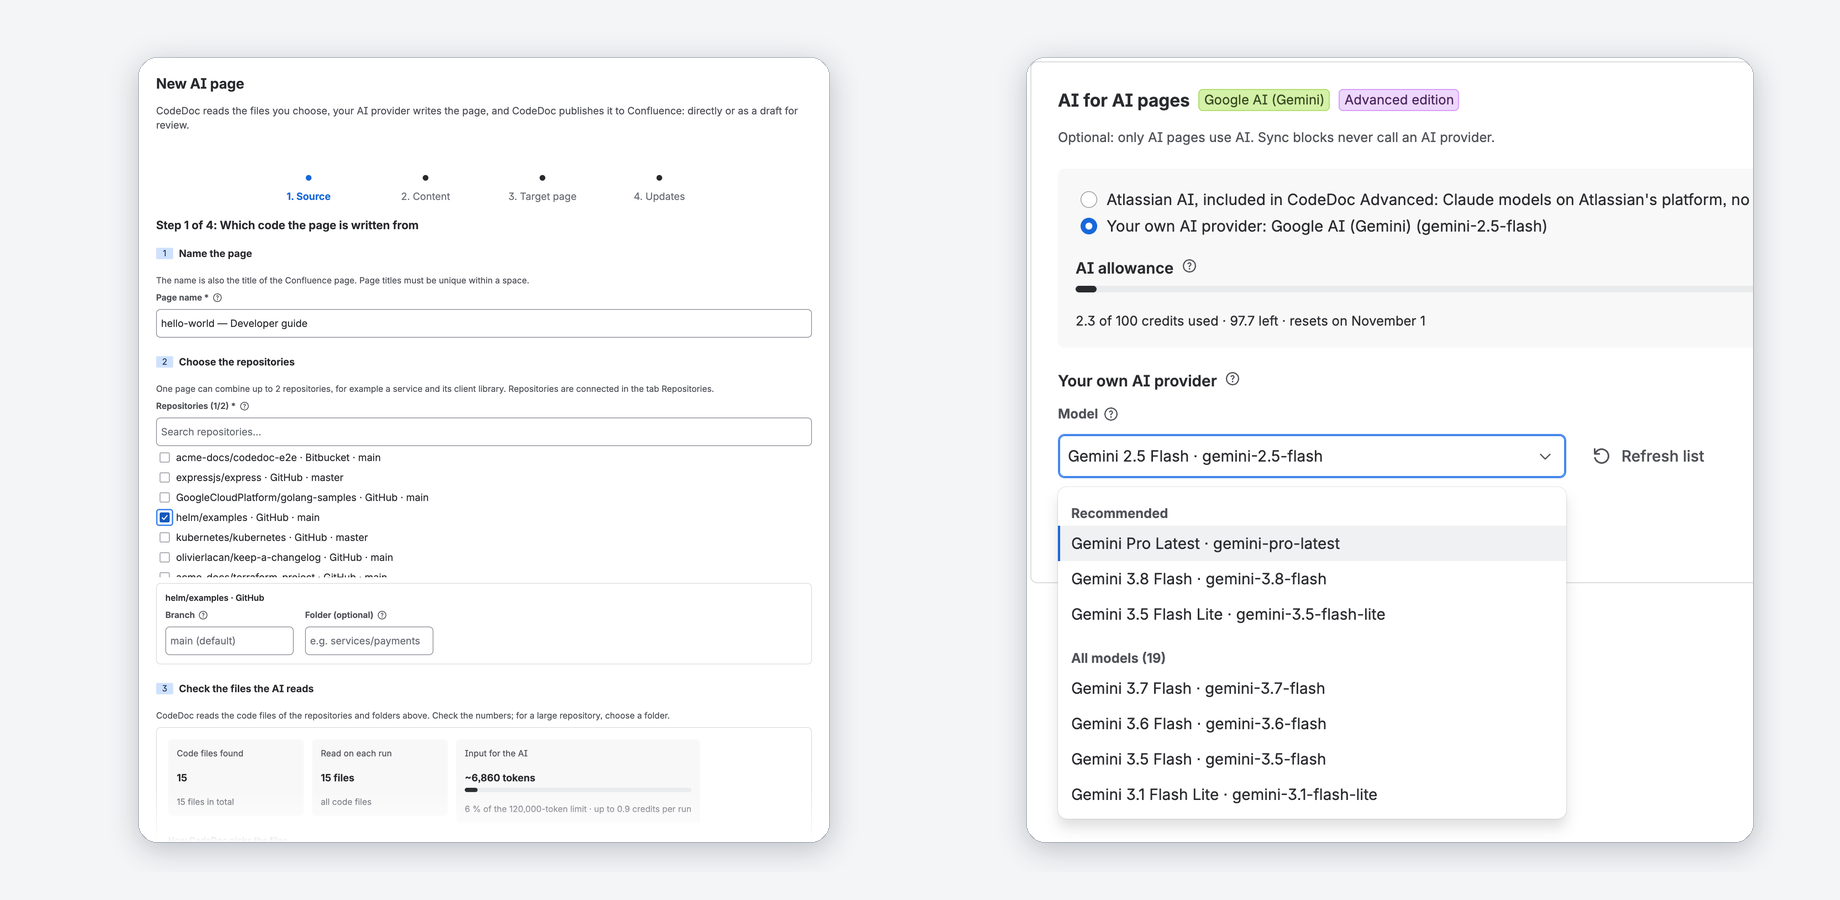Check the kubernetes/kubernetes repository

point(165,538)
